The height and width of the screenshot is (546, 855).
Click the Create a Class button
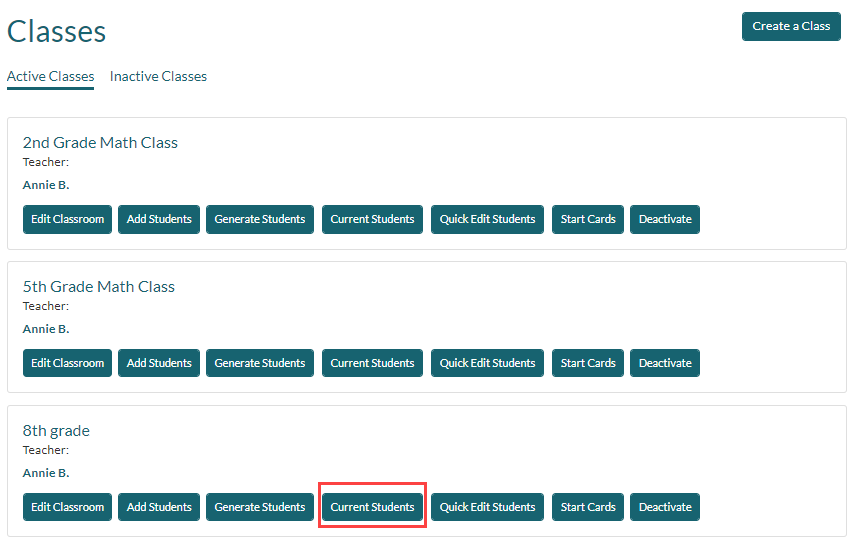coord(790,26)
